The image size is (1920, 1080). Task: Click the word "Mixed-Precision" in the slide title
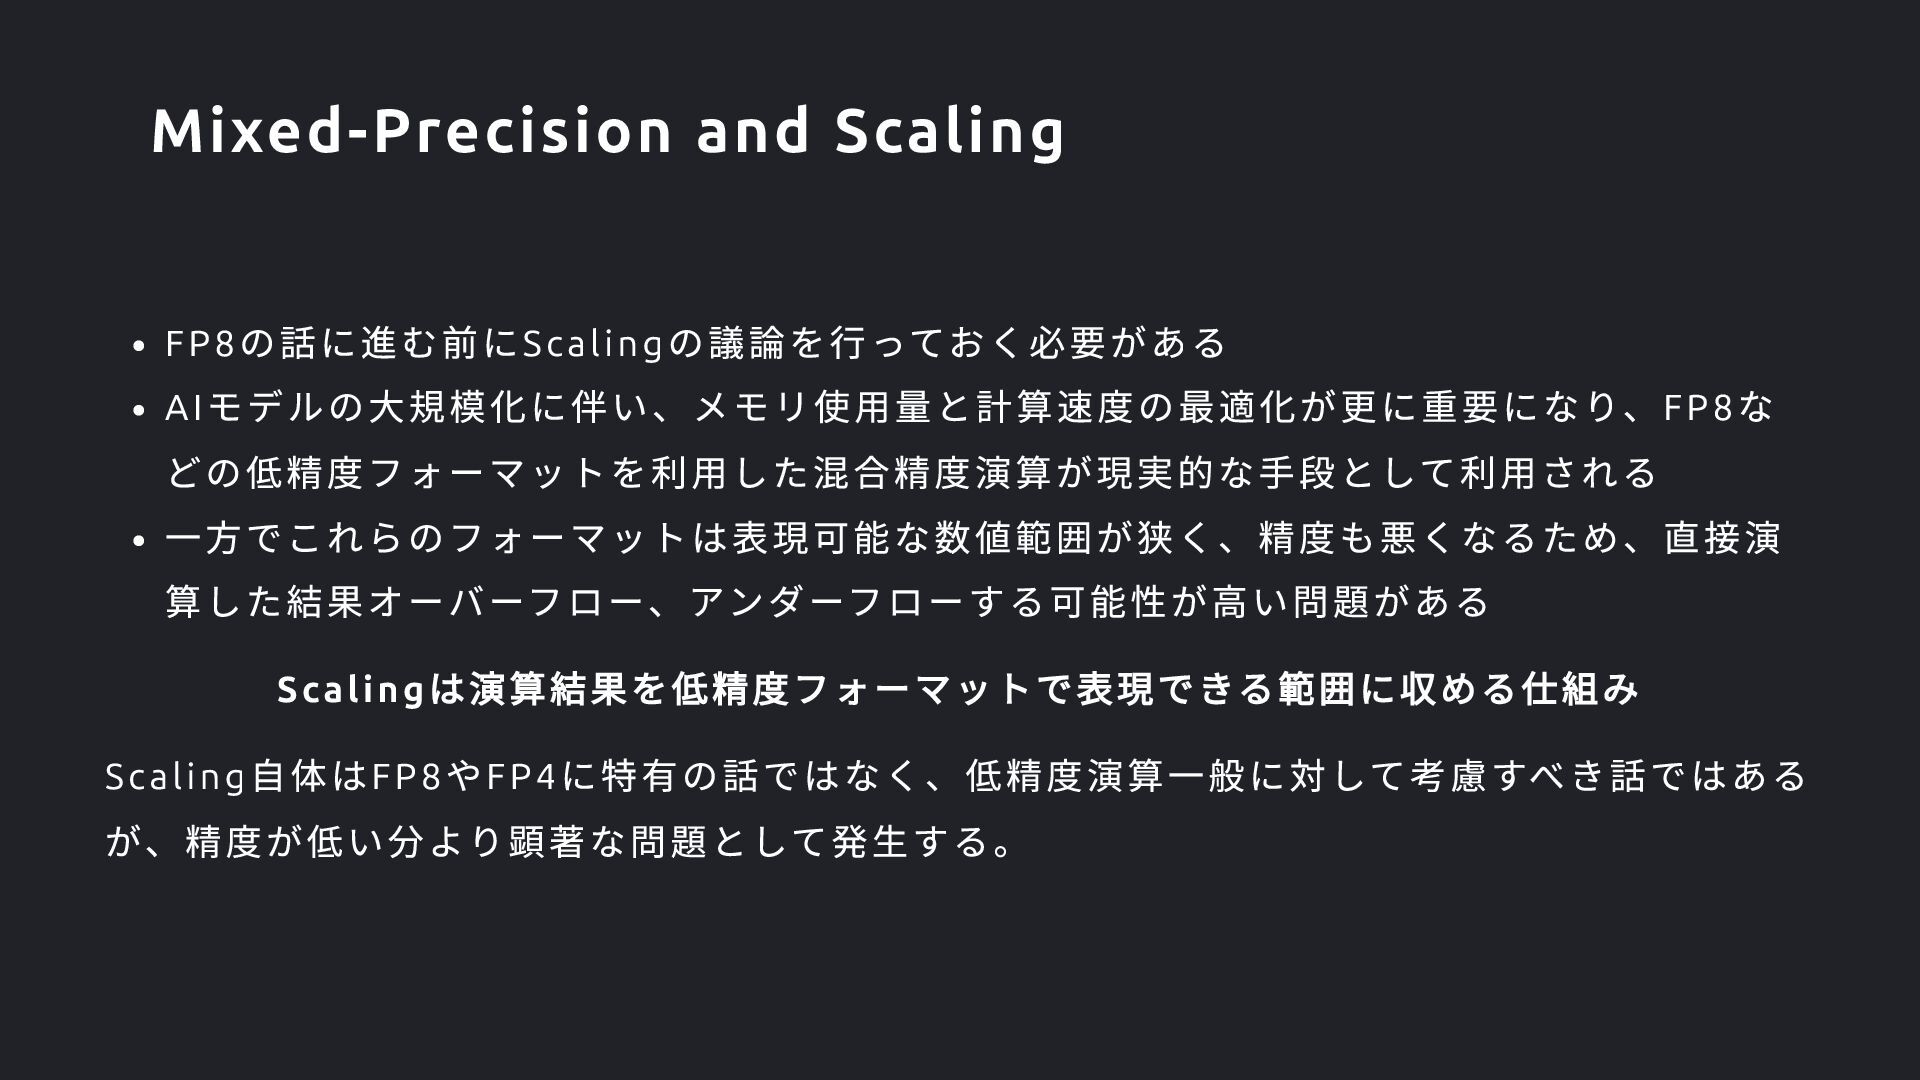pos(411,130)
